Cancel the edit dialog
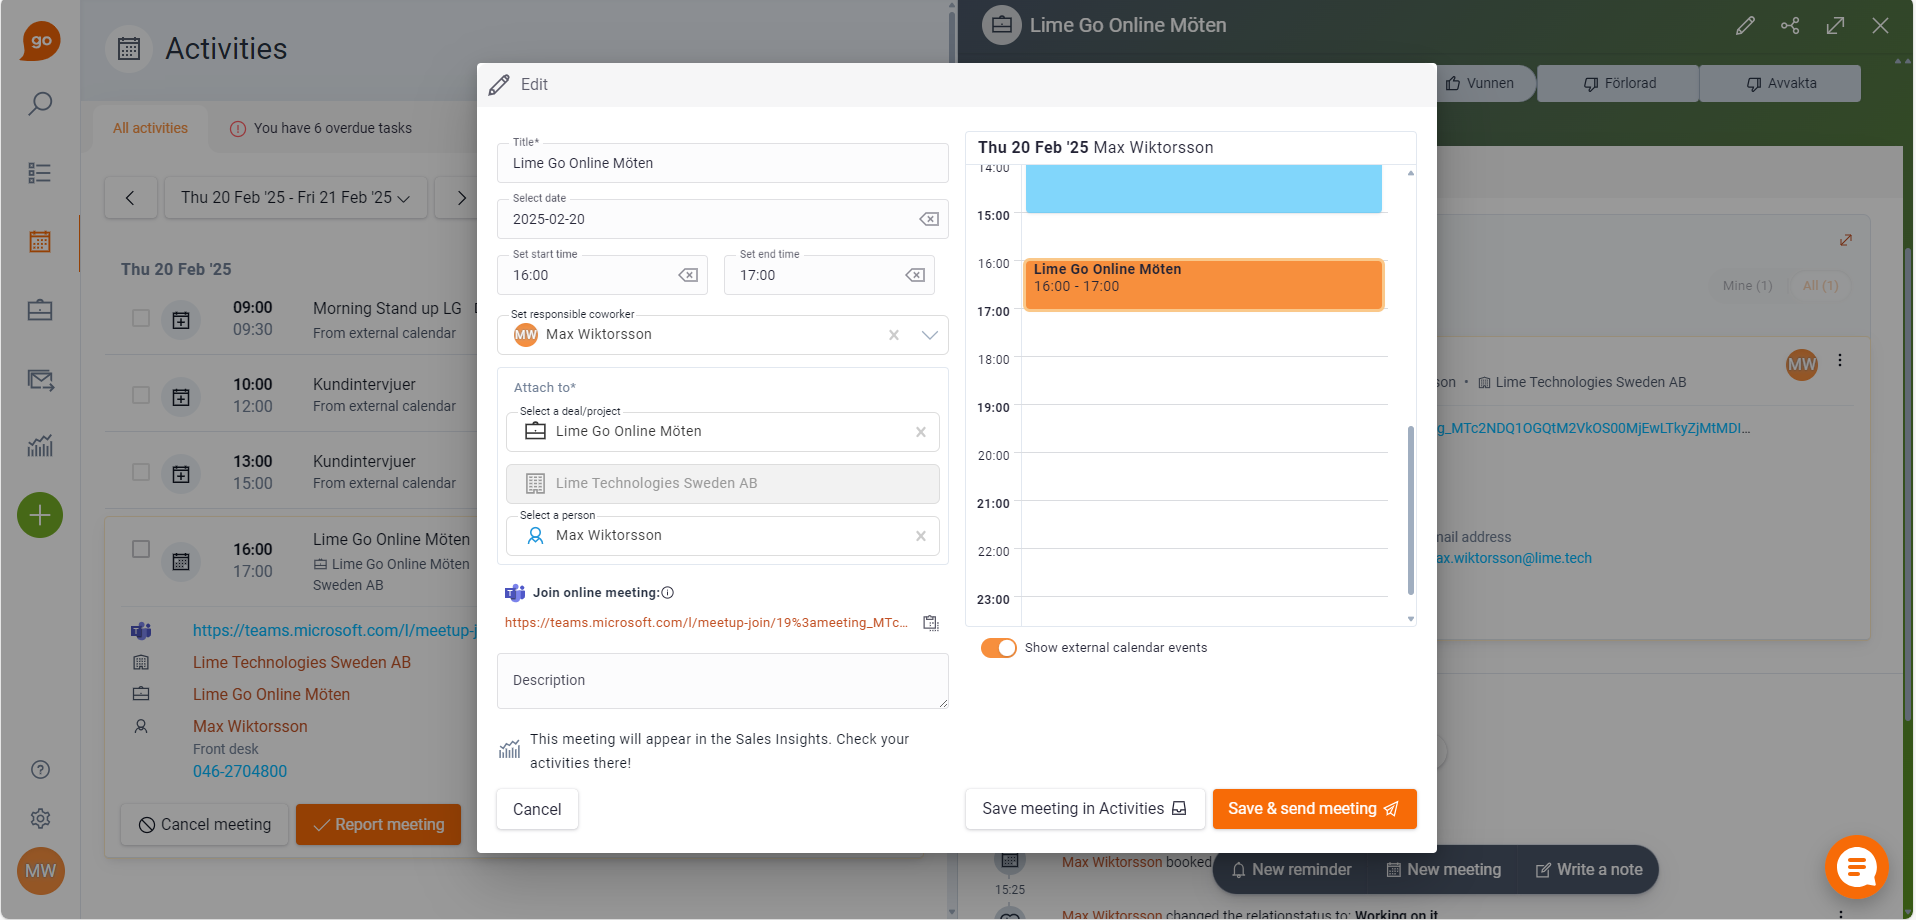Screen dimensions: 1916x920 point(537,809)
